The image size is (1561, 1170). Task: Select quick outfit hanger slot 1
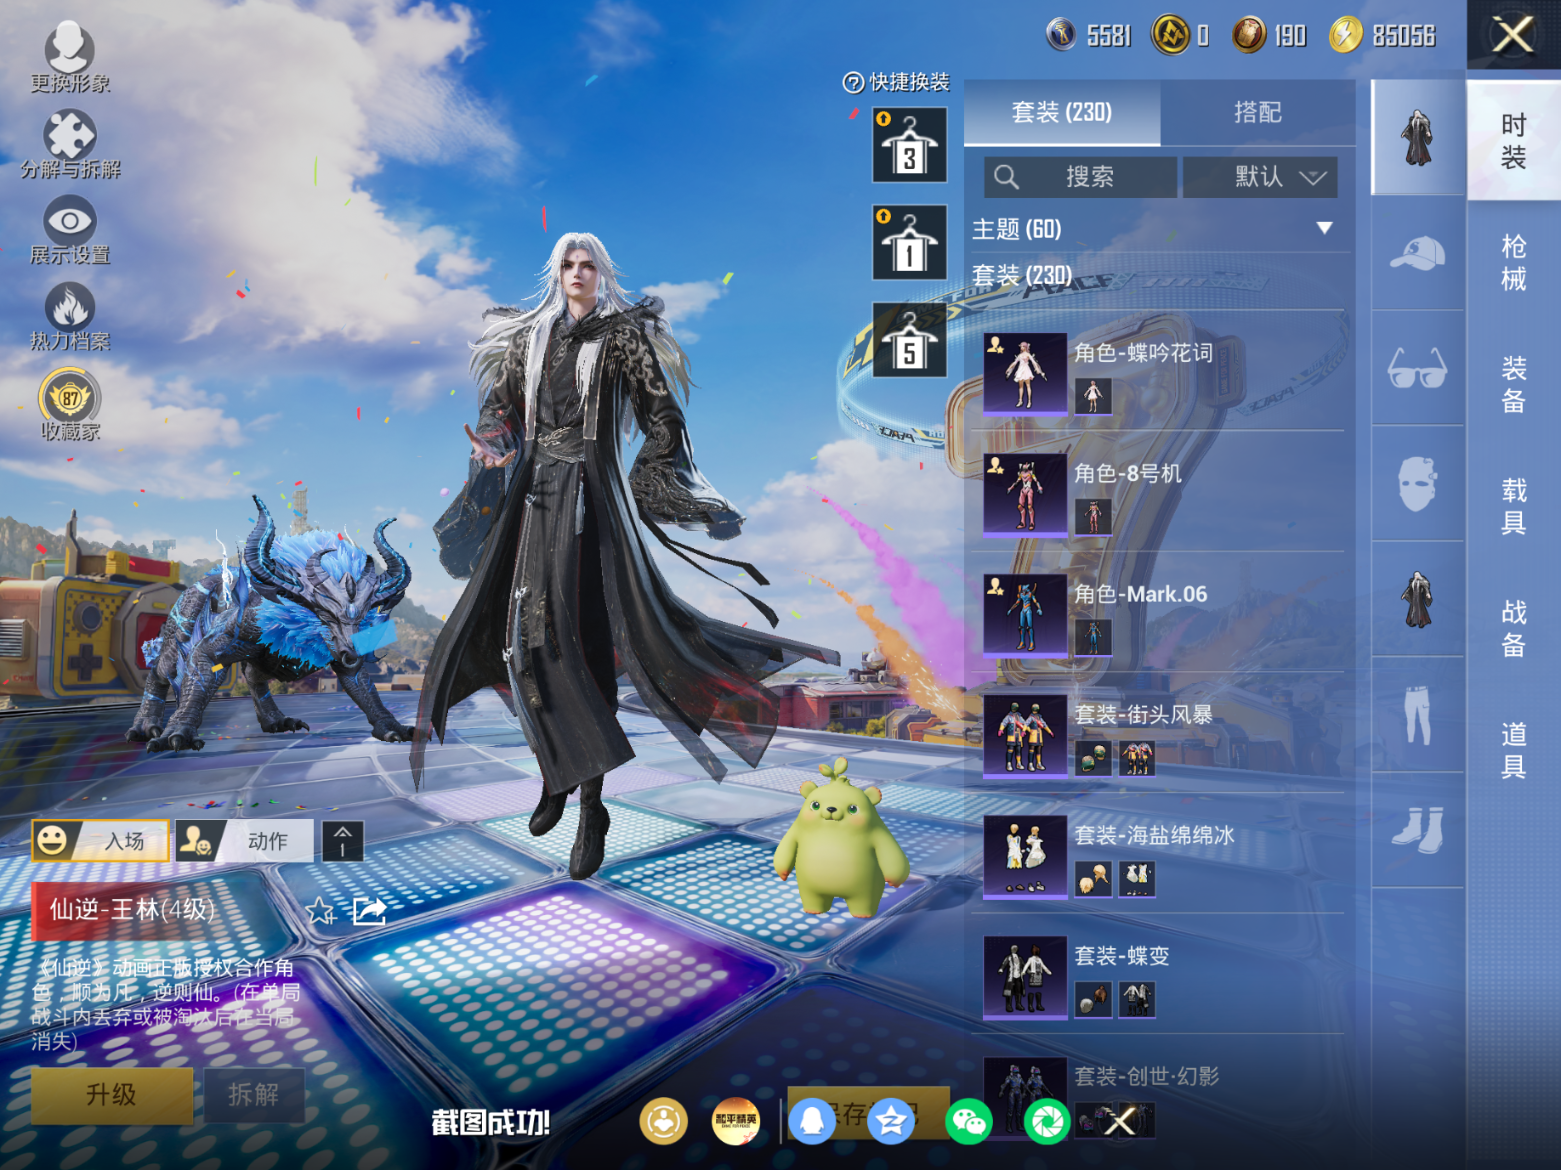coord(909,242)
